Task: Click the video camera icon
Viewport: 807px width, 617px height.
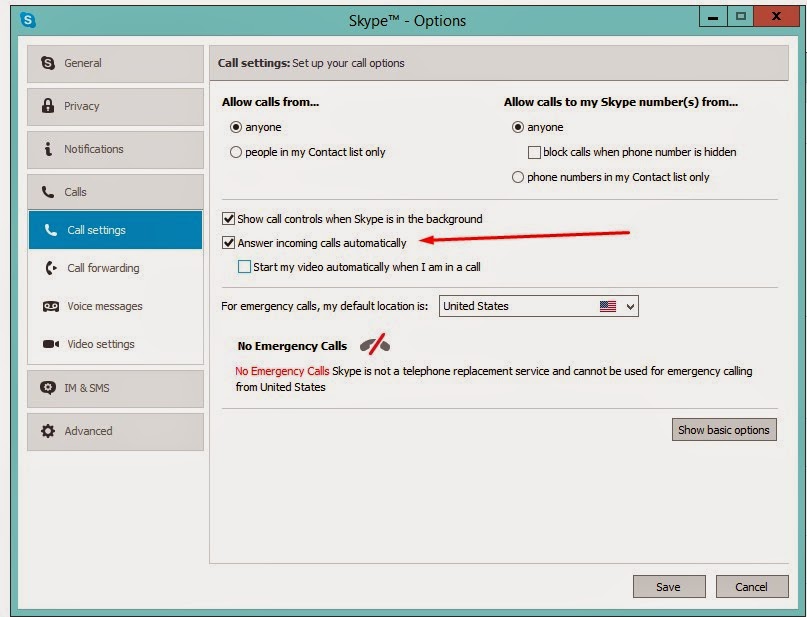Action: pyautogui.click(x=50, y=344)
